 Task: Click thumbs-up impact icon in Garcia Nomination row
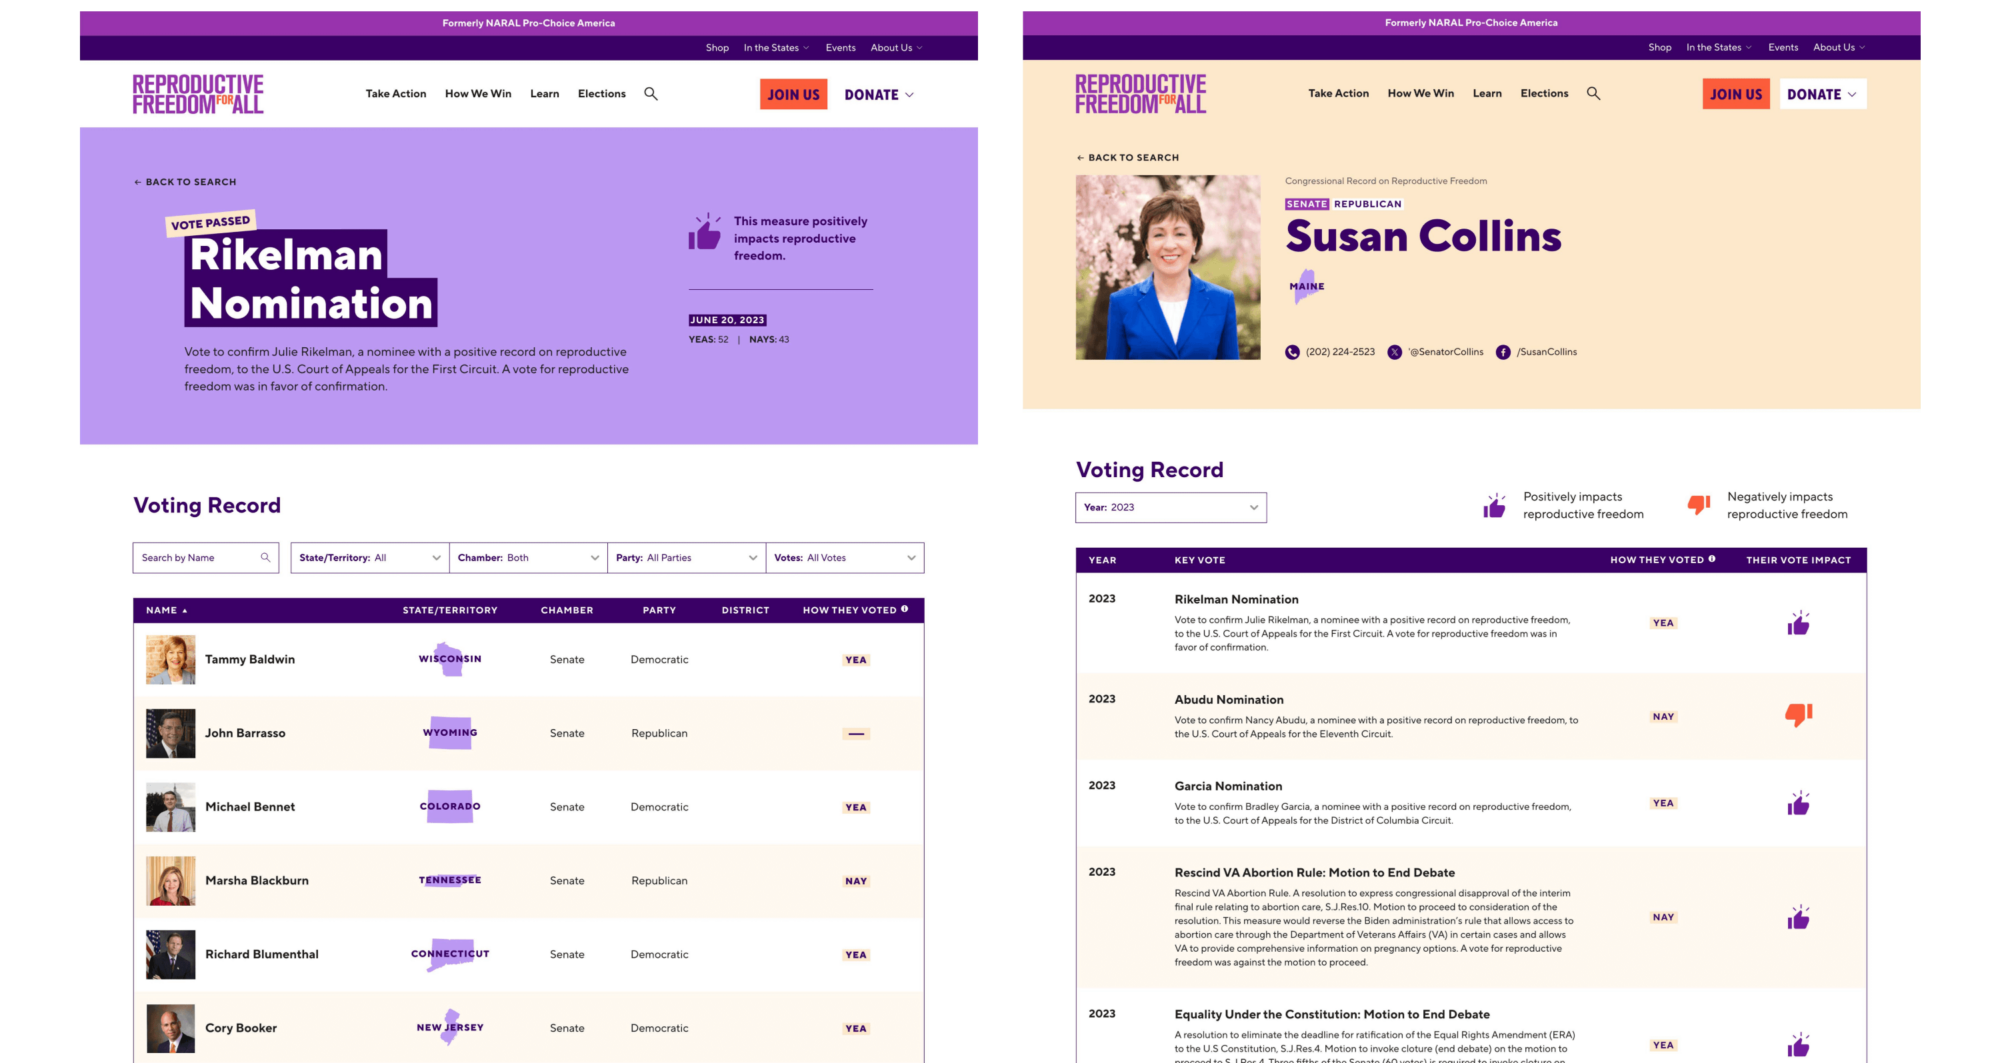click(1798, 804)
